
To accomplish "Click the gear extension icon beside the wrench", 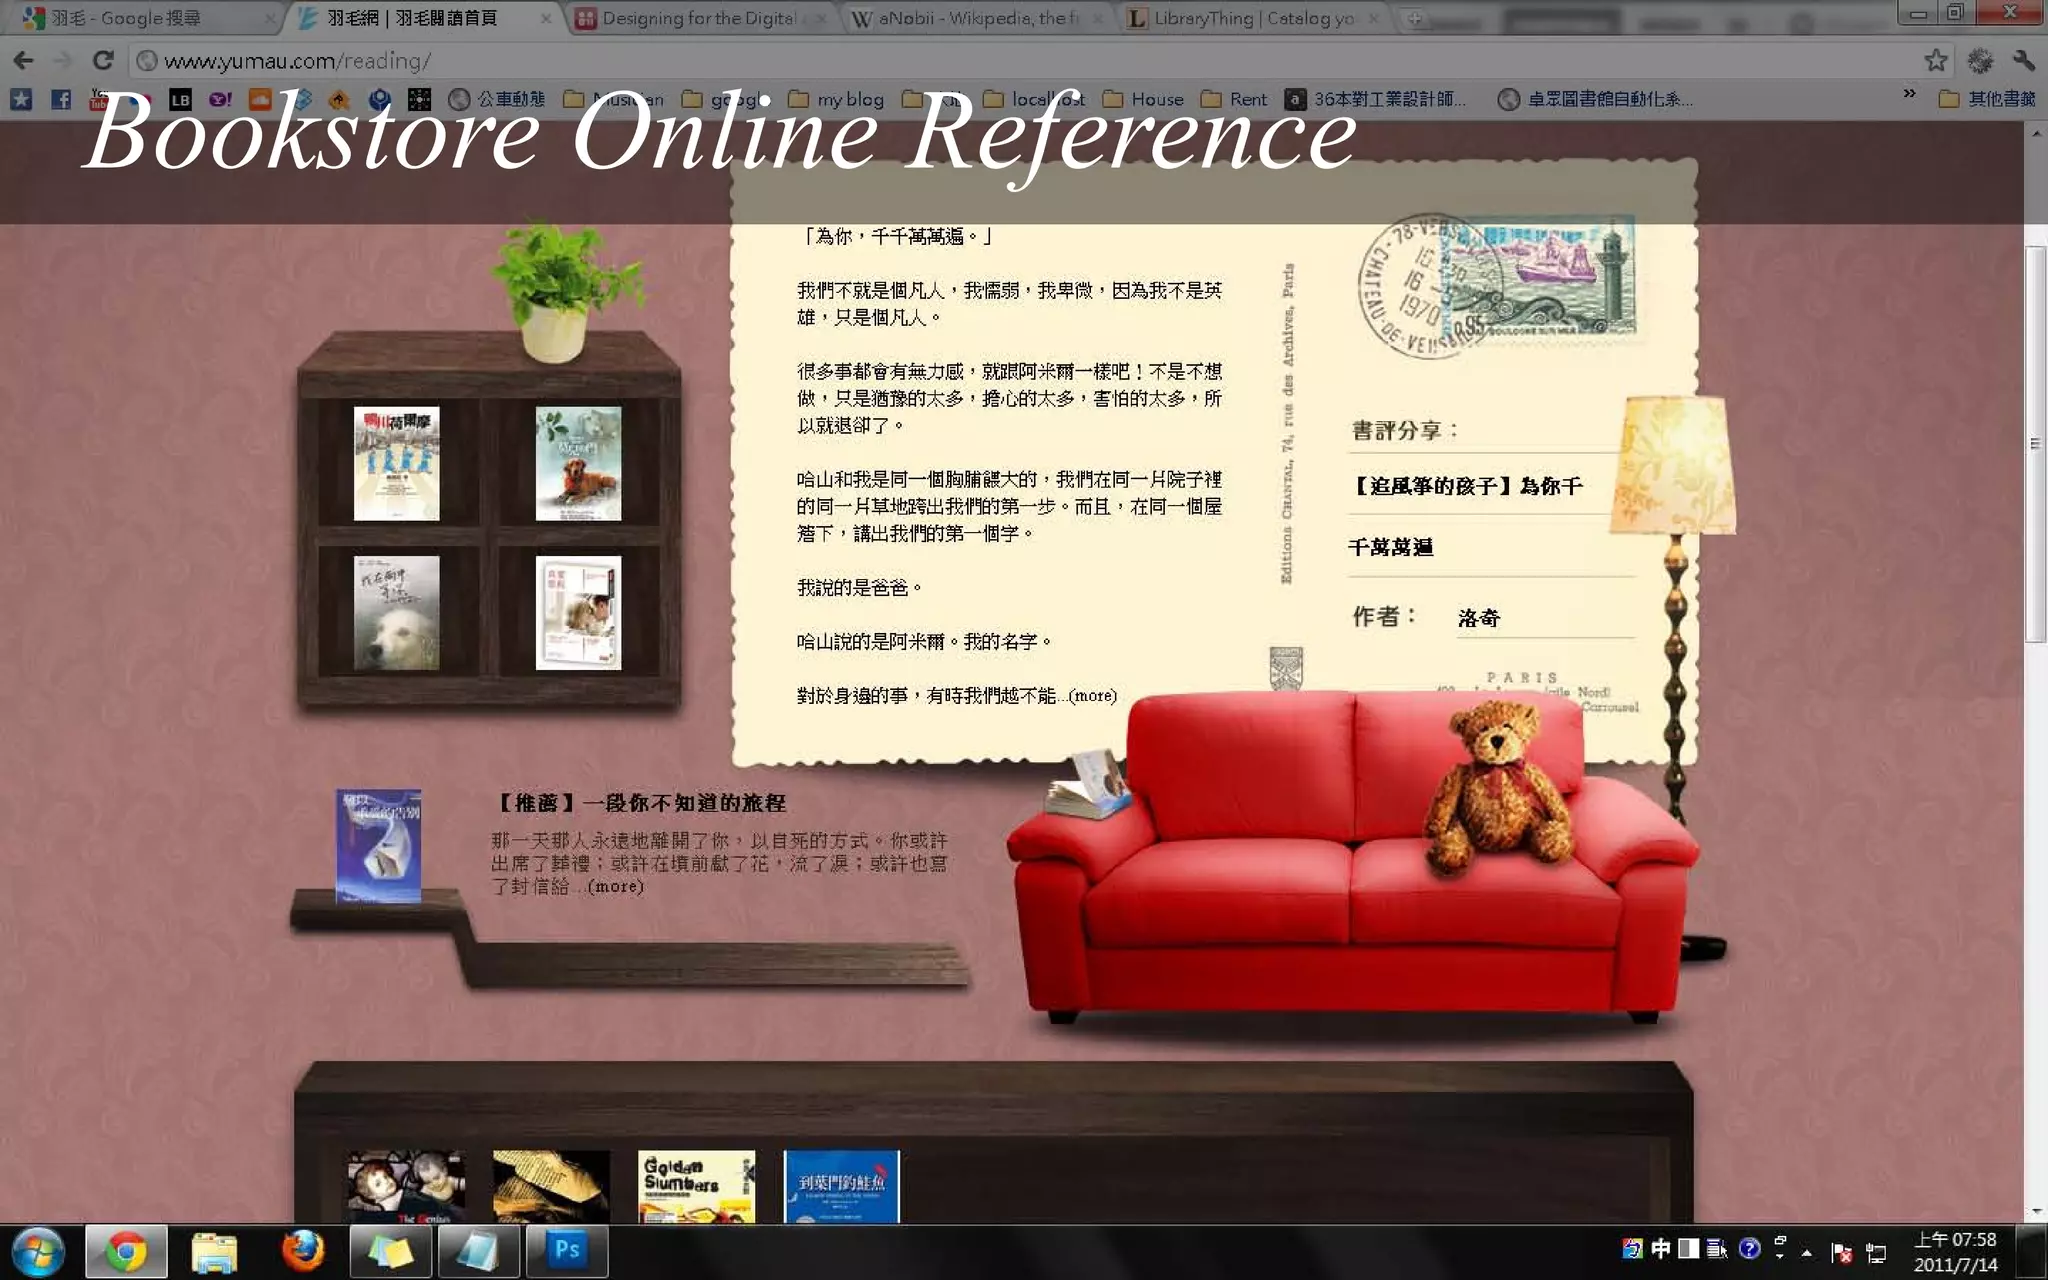I will (1980, 61).
